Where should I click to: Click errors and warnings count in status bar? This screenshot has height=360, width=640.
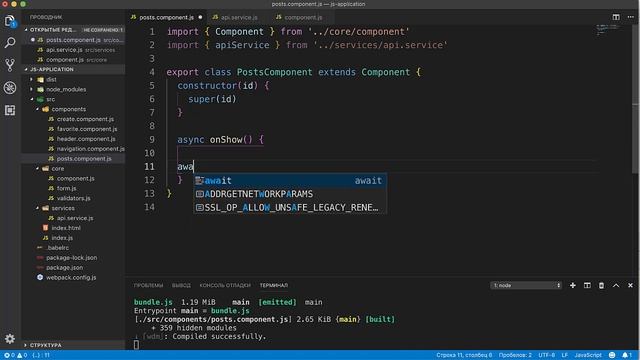coord(16,355)
